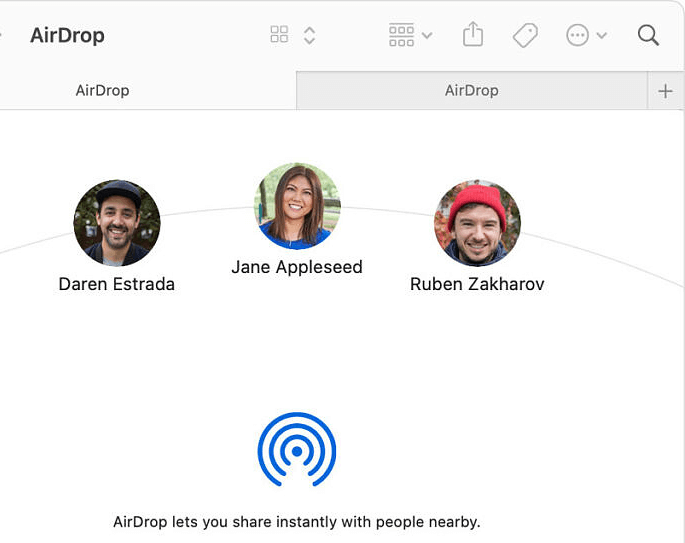Open the Edit Tags icon
This screenshot has width=685, height=543.
[525, 35]
